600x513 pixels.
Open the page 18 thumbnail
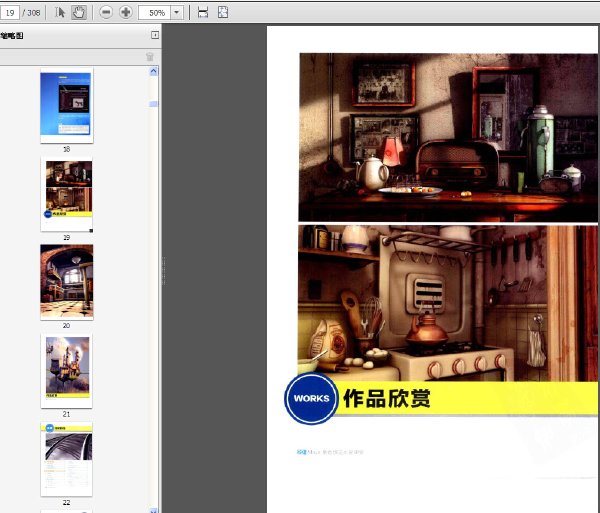(x=67, y=106)
